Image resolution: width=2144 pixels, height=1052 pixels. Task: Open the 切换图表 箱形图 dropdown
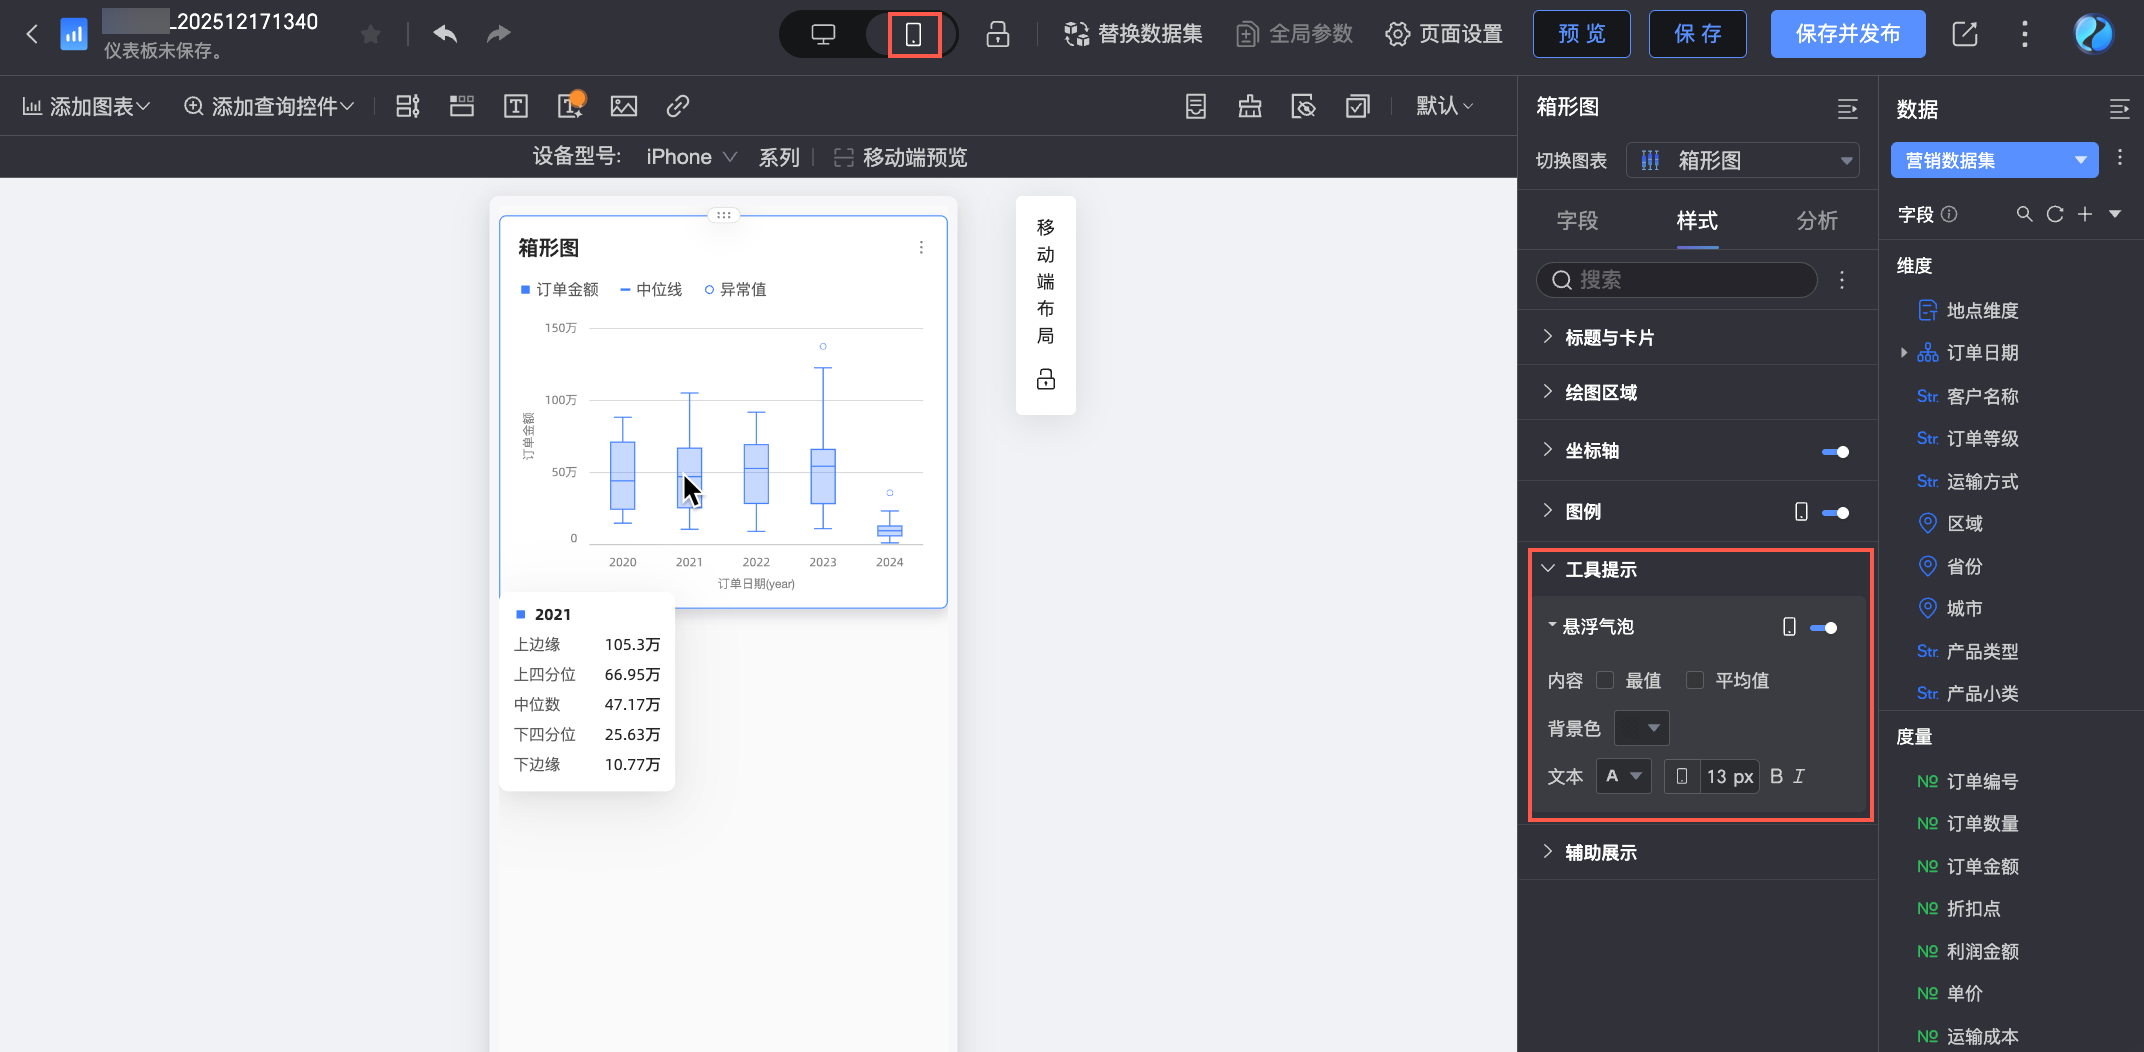pyautogui.click(x=1743, y=160)
